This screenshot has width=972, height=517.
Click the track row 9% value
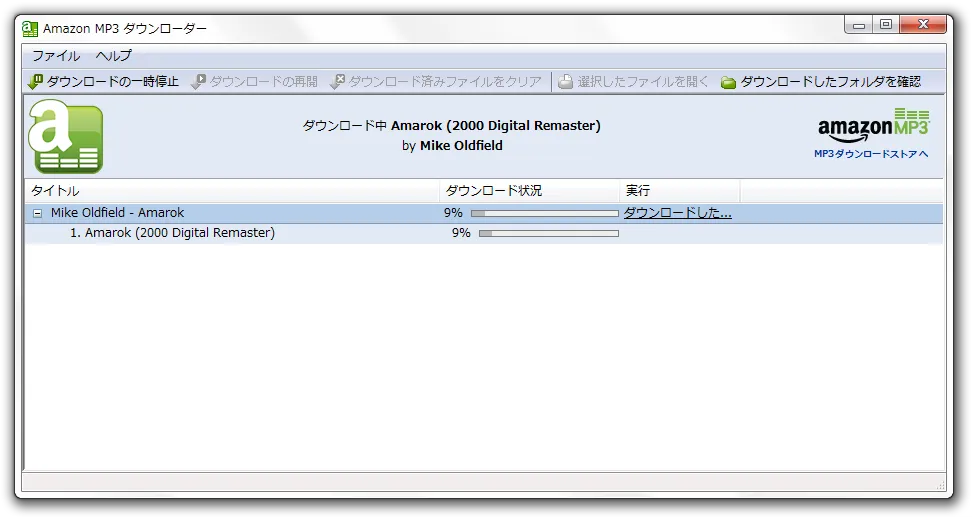461,233
